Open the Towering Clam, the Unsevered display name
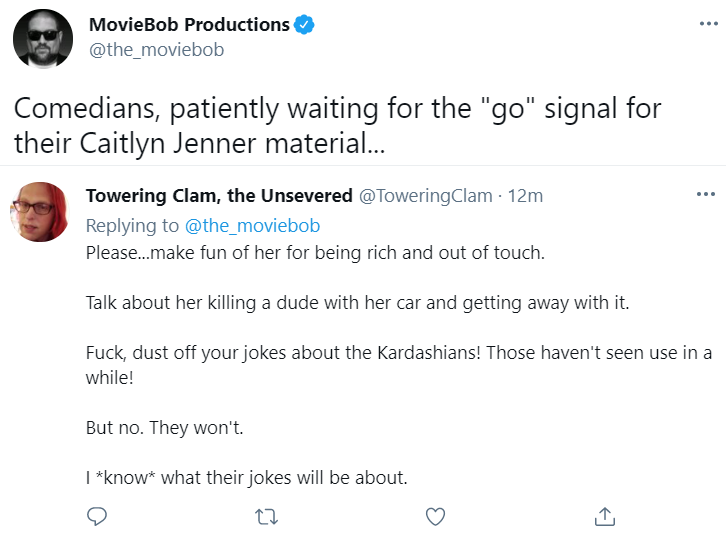The image size is (726, 537). pos(219,195)
